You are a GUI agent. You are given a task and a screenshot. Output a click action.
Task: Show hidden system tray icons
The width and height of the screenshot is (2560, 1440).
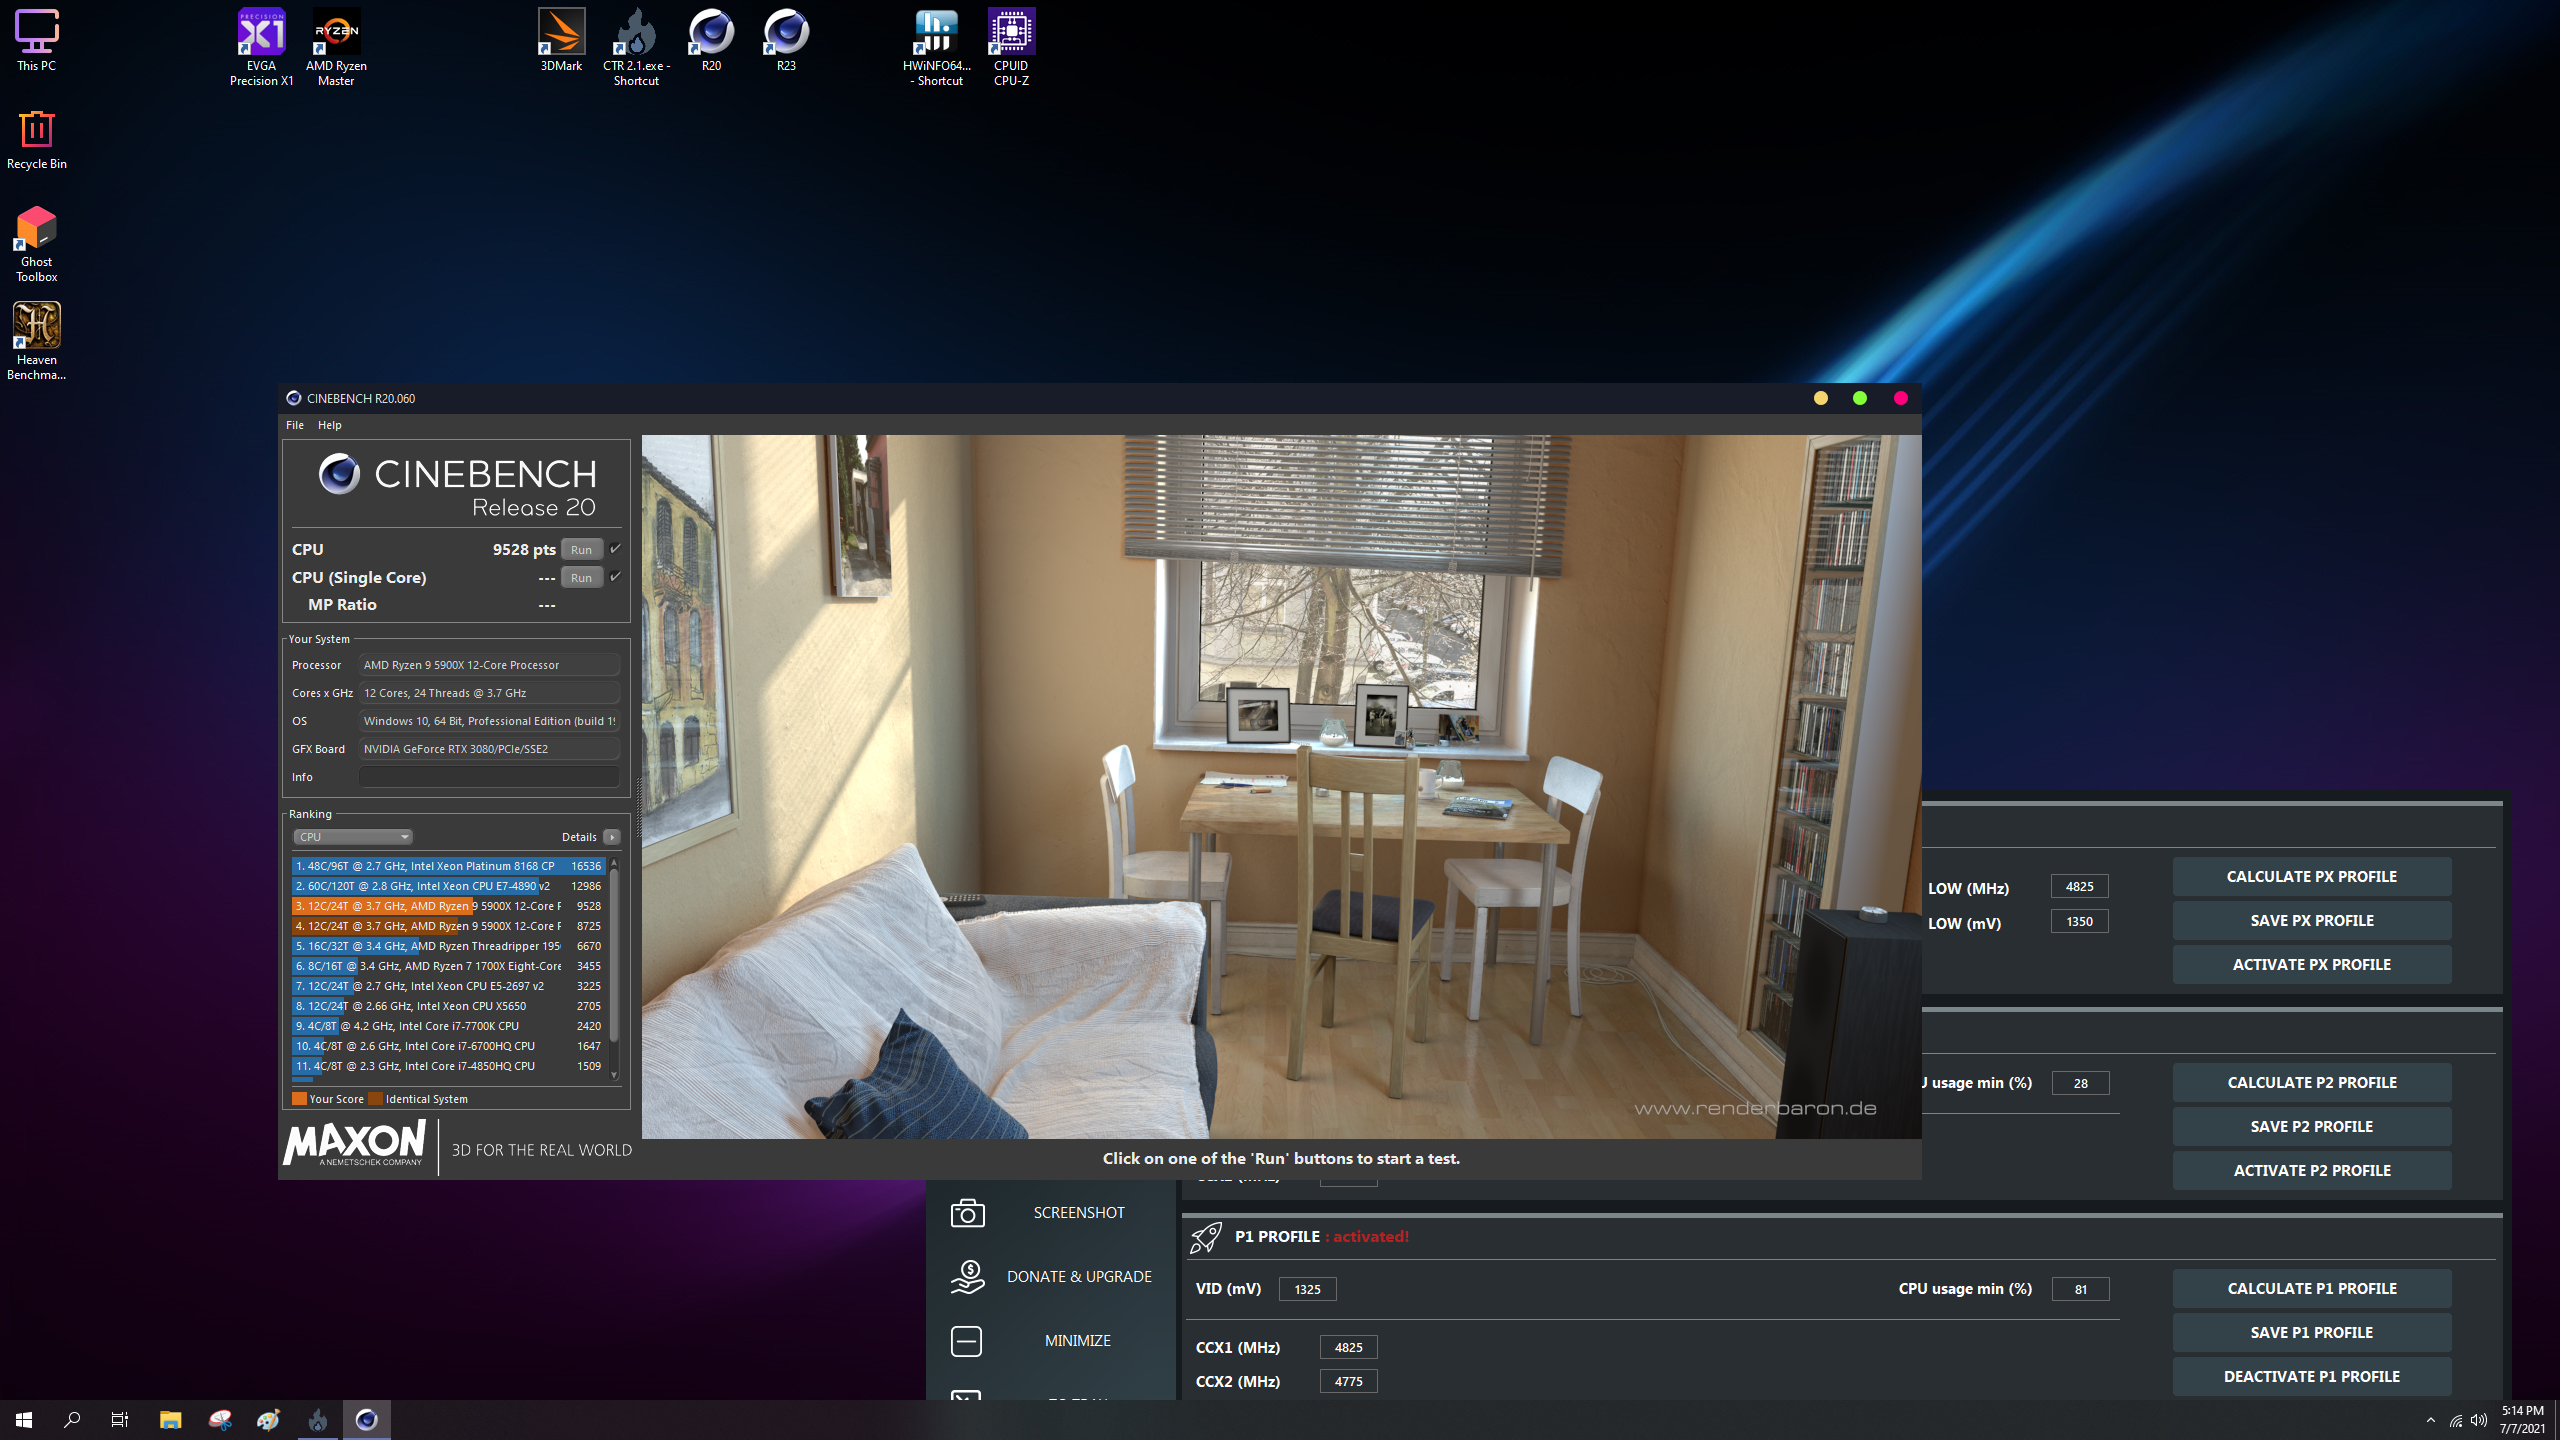(x=2431, y=1420)
